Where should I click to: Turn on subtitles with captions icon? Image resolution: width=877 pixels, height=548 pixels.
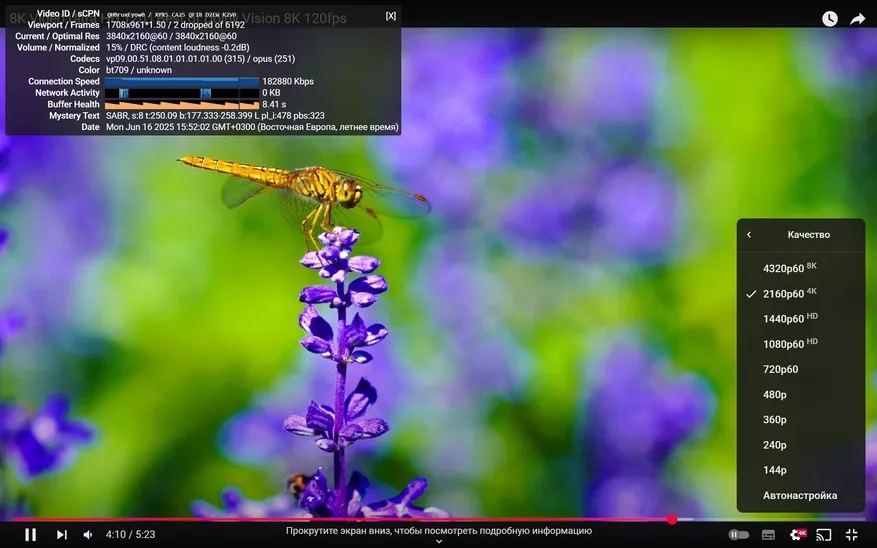768,535
